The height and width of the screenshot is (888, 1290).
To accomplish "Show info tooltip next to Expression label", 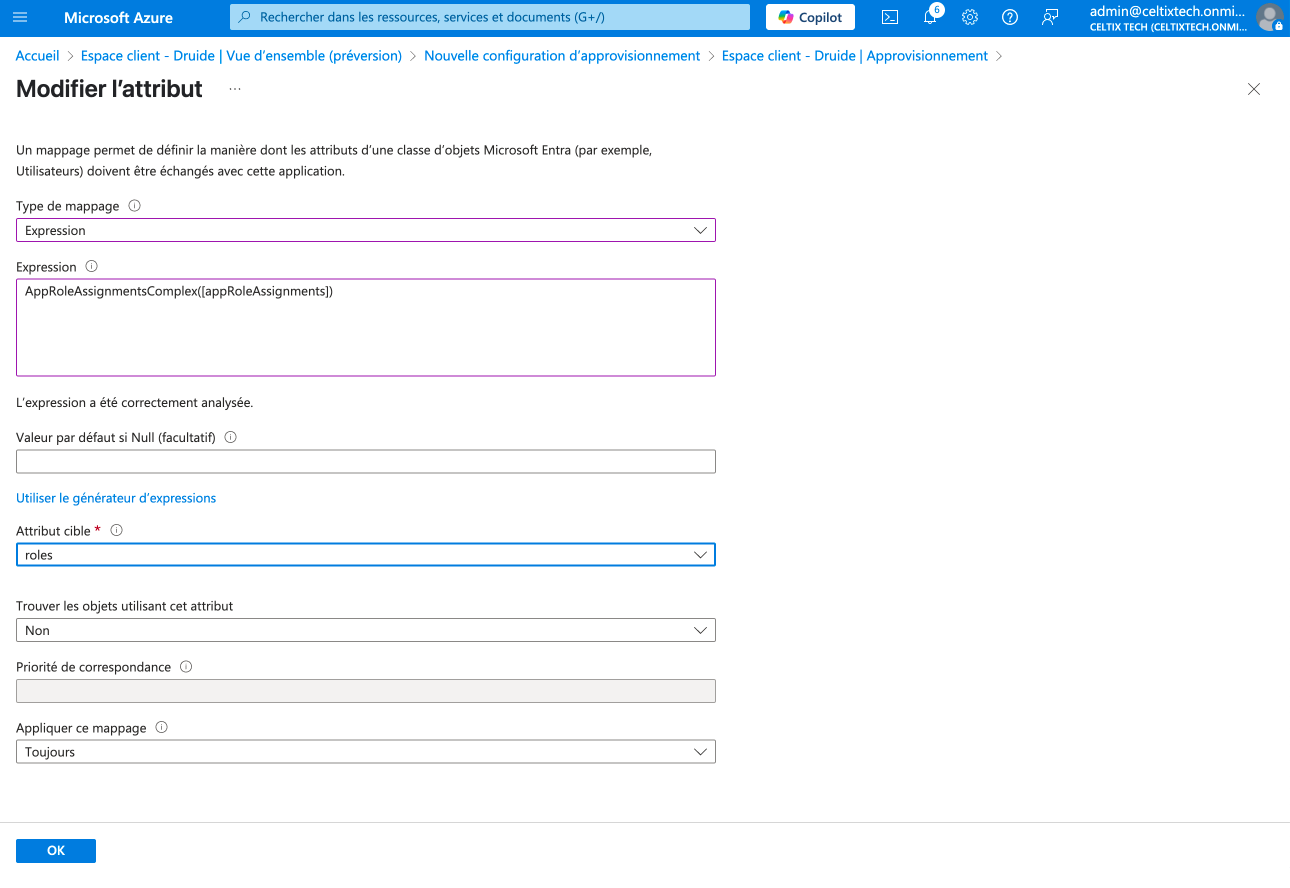I will (92, 267).
